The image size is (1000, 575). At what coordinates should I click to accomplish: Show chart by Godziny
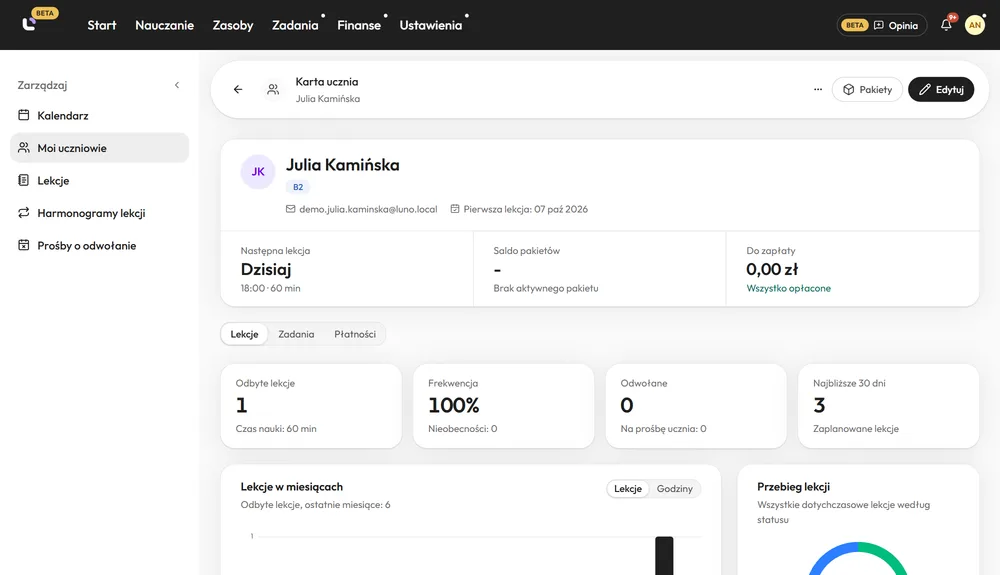(x=674, y=489)
